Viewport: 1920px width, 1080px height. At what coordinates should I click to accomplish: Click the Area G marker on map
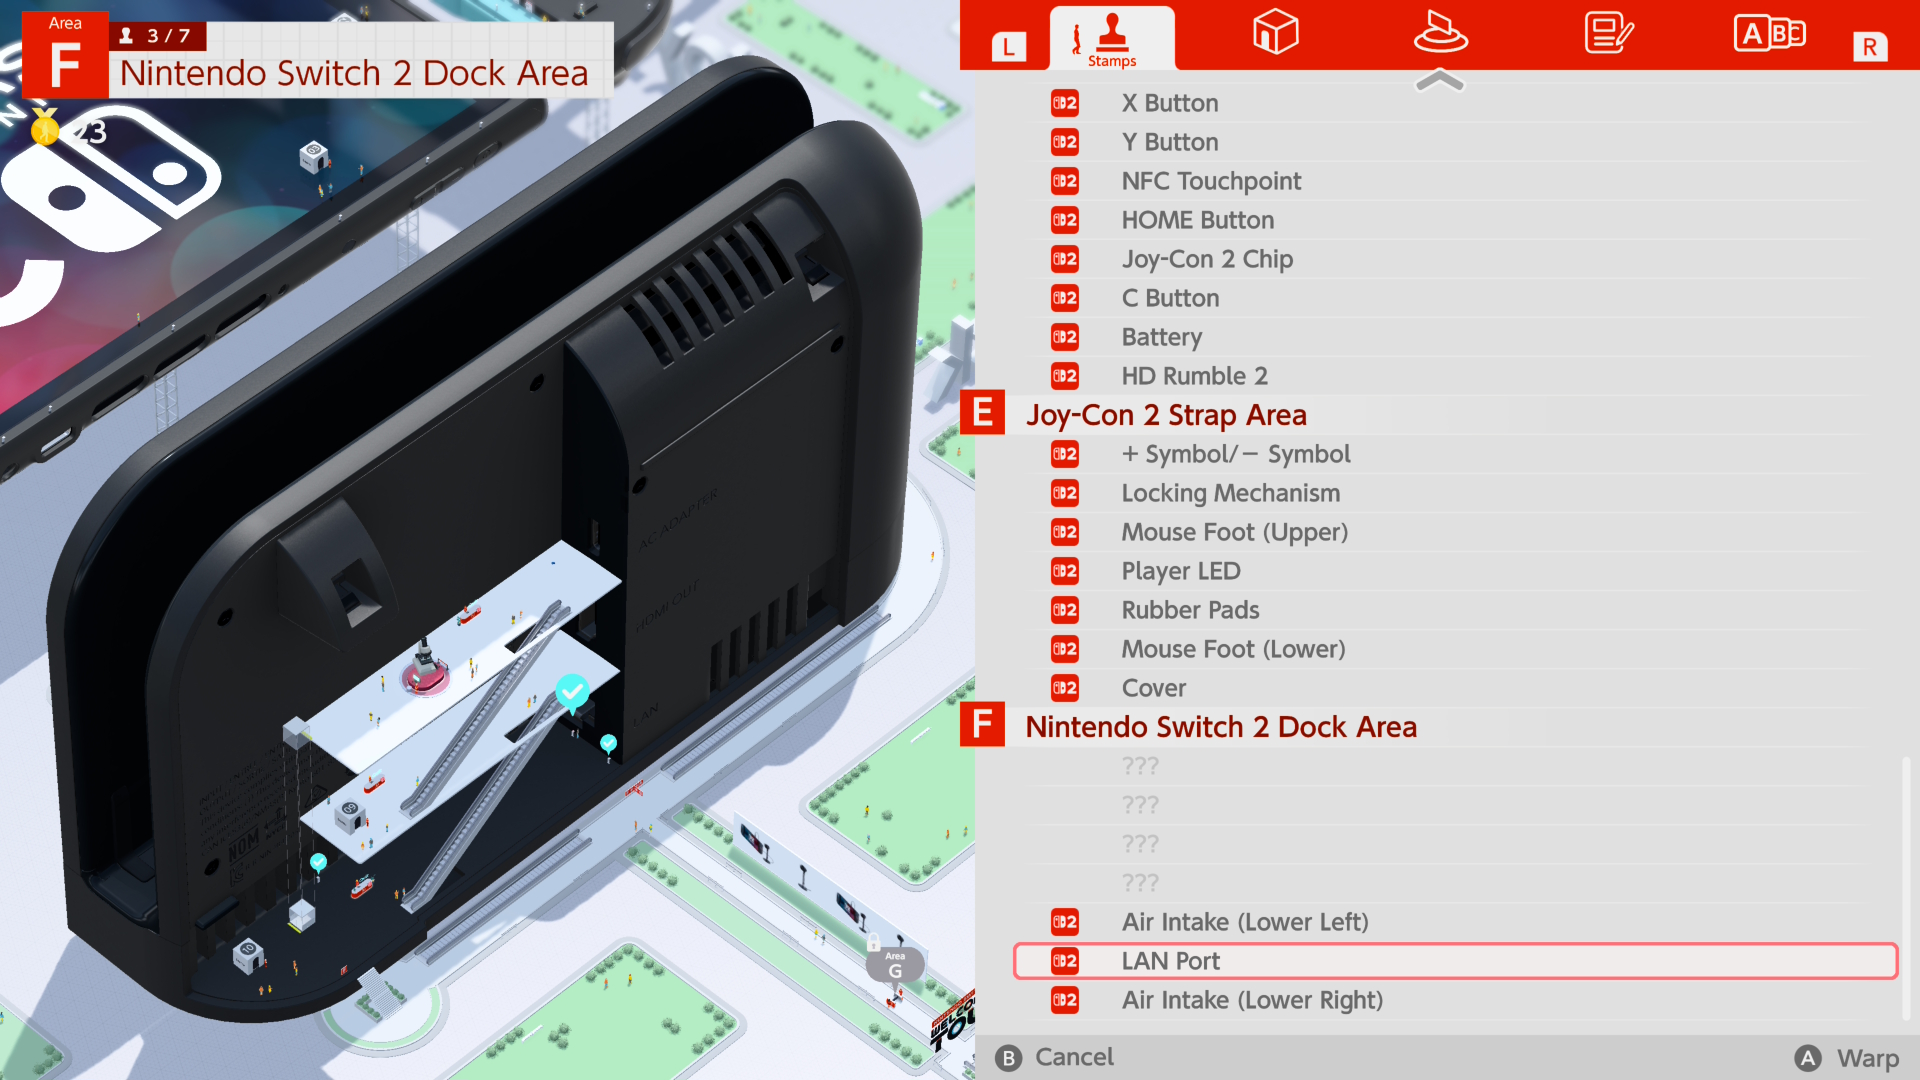(x=895, y=965)
